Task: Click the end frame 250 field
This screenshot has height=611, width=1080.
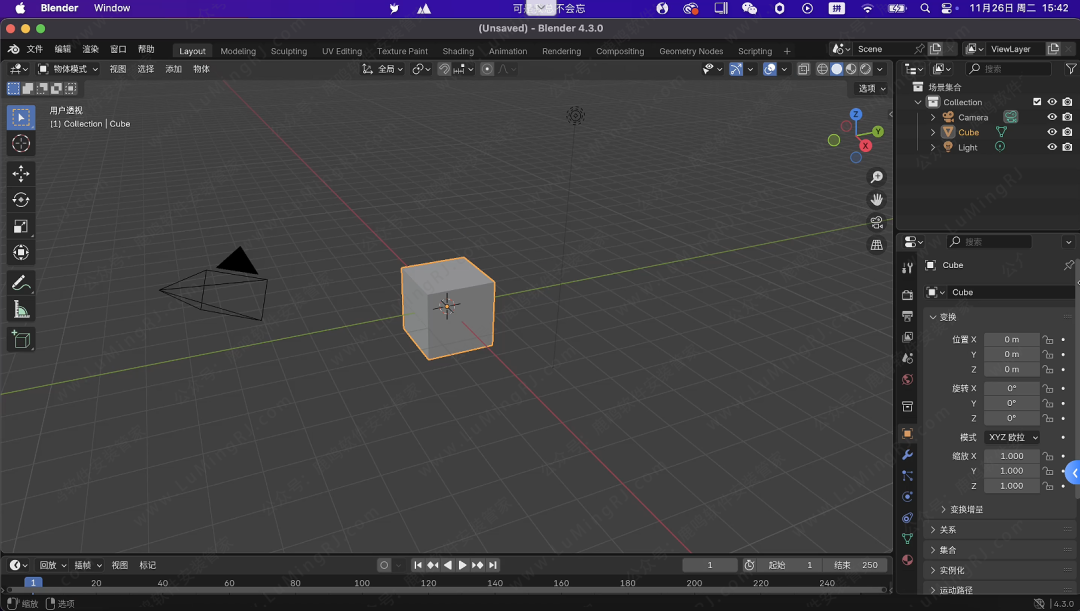Action: 856,565
